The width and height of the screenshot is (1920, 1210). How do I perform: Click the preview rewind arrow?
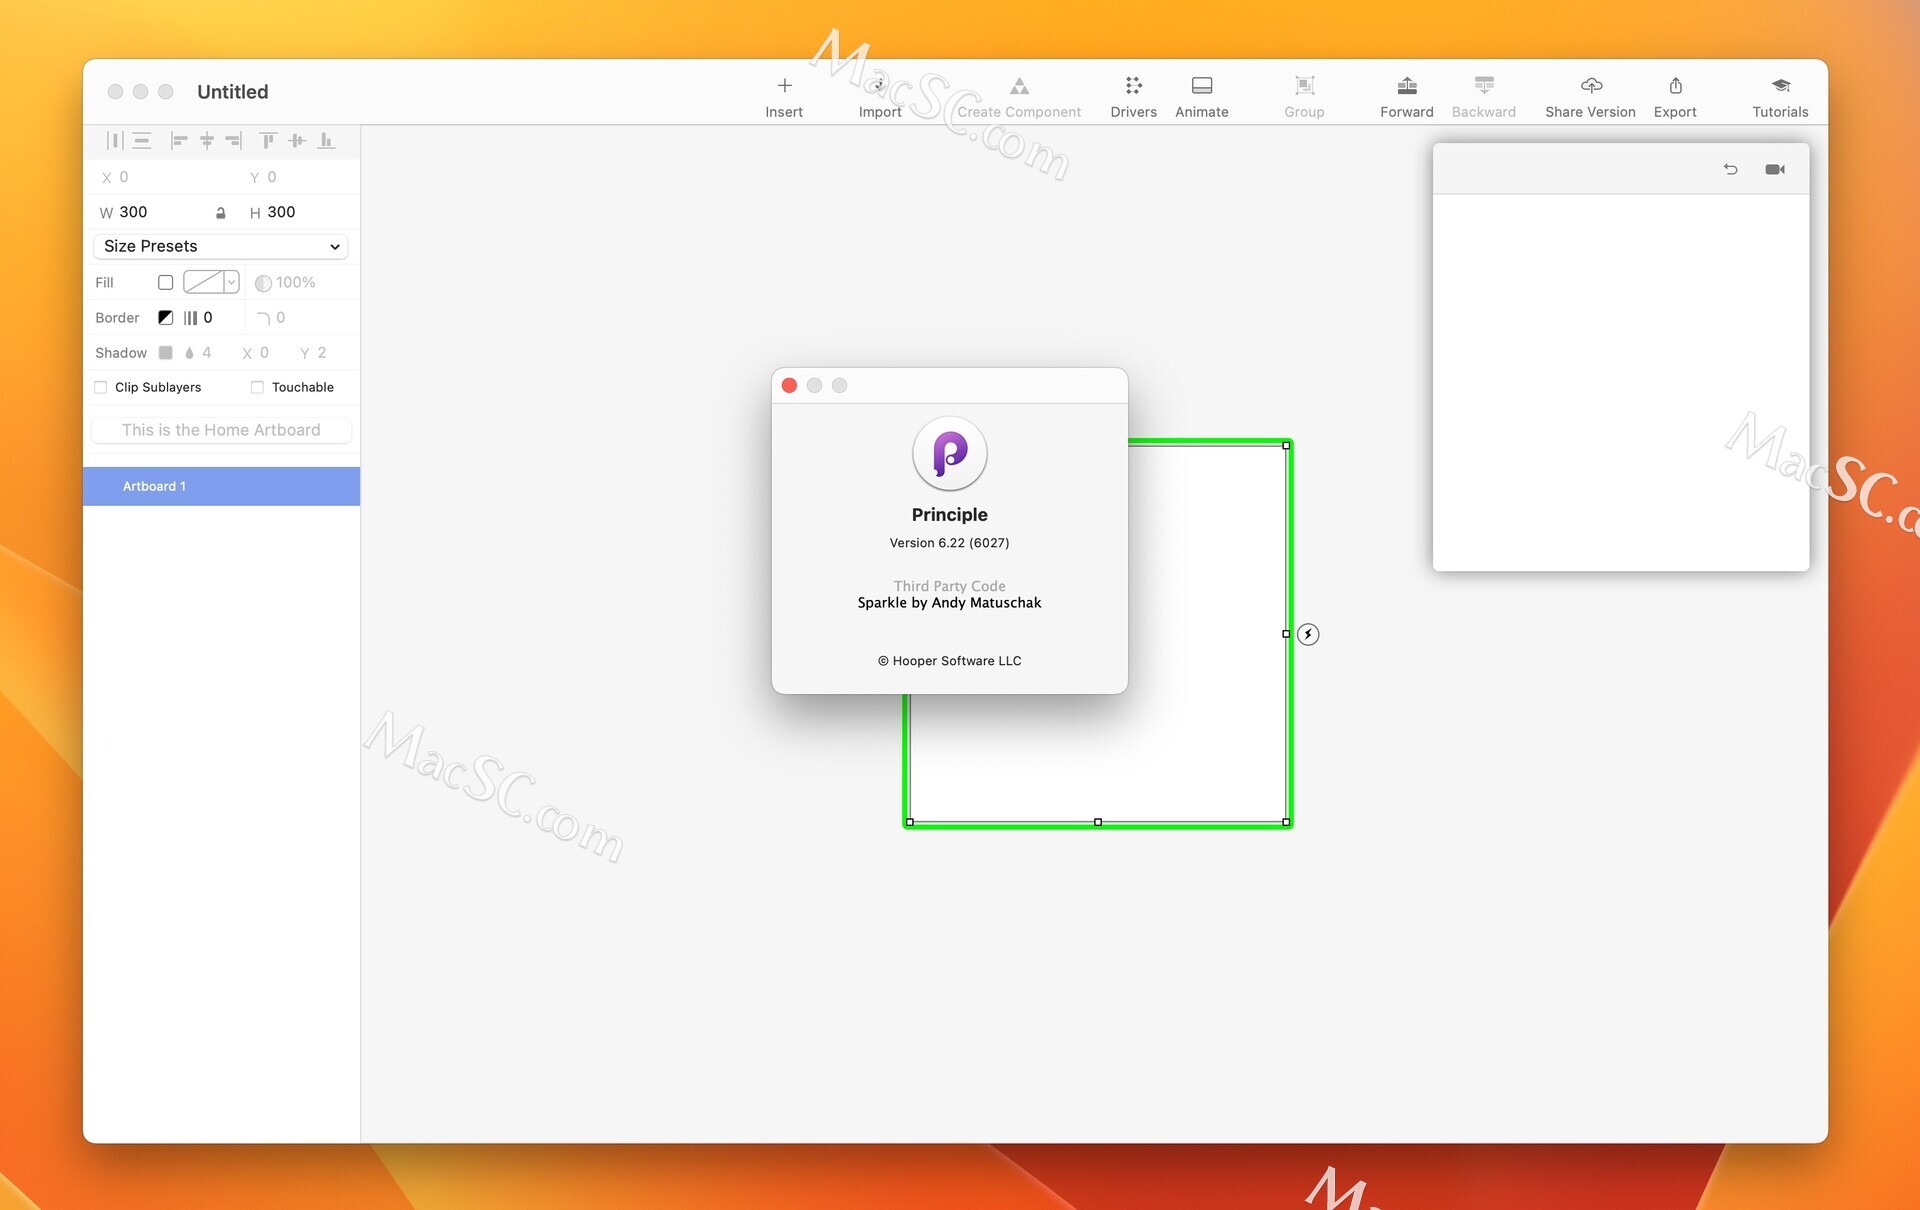[x=1730, y=169]
